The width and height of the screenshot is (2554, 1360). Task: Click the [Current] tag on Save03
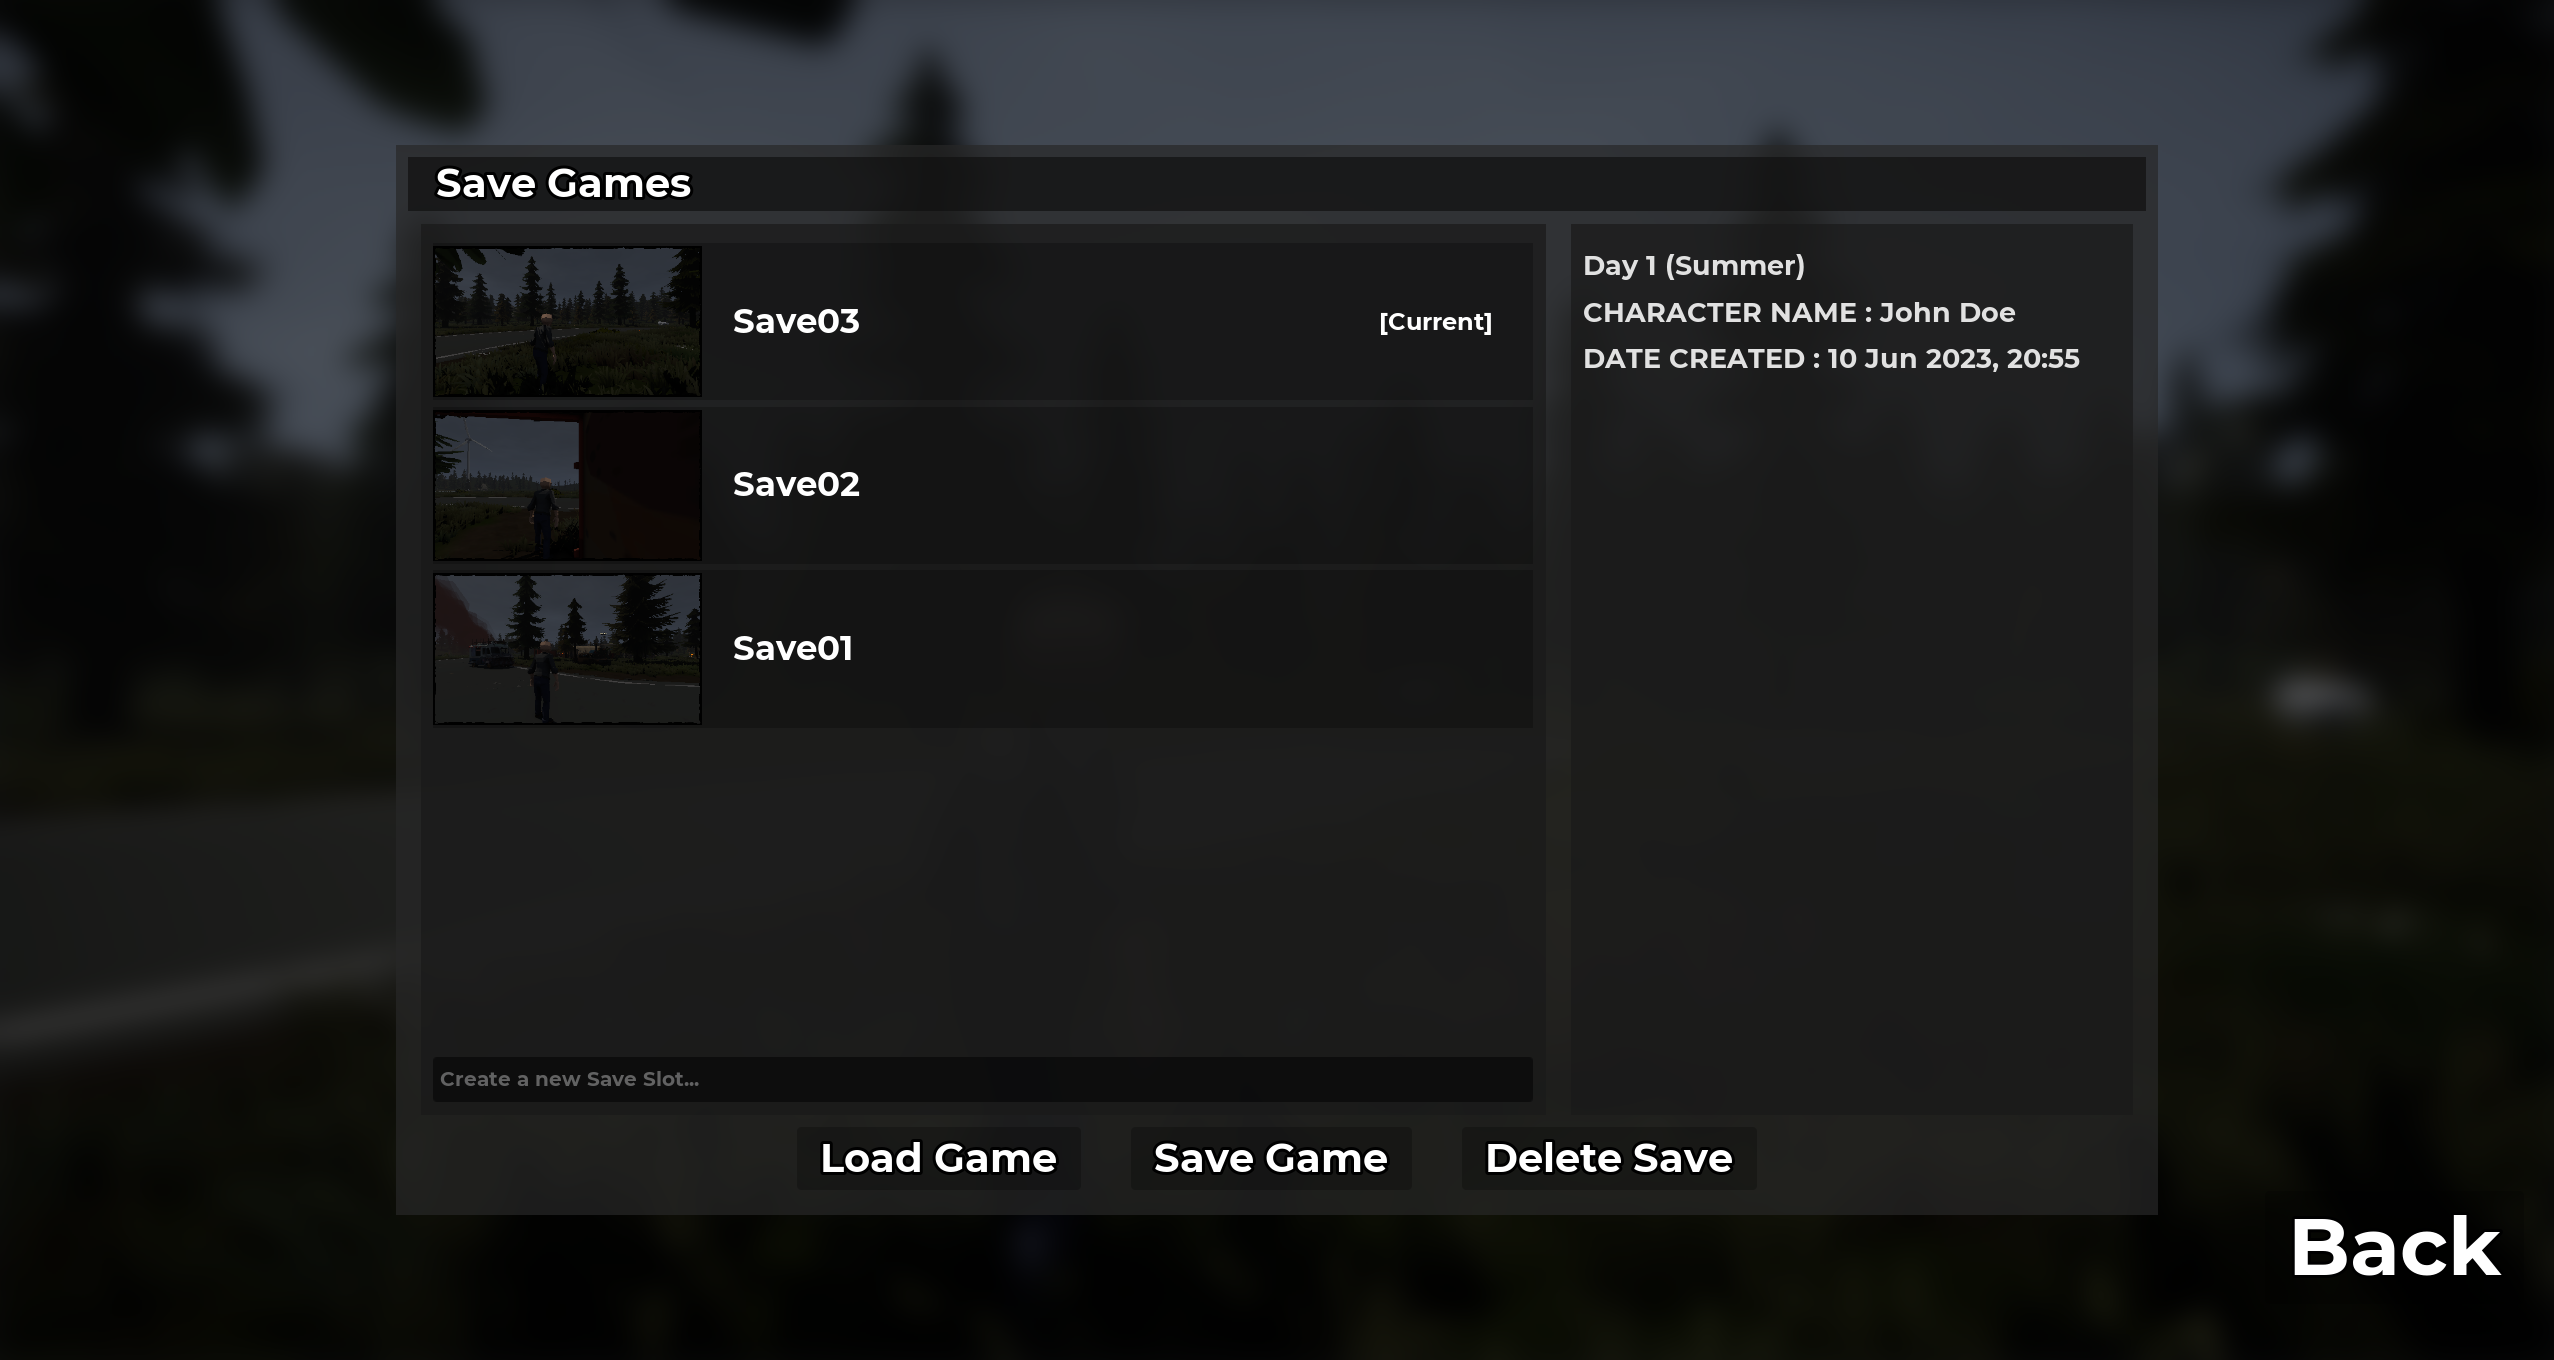(1435, 322)
